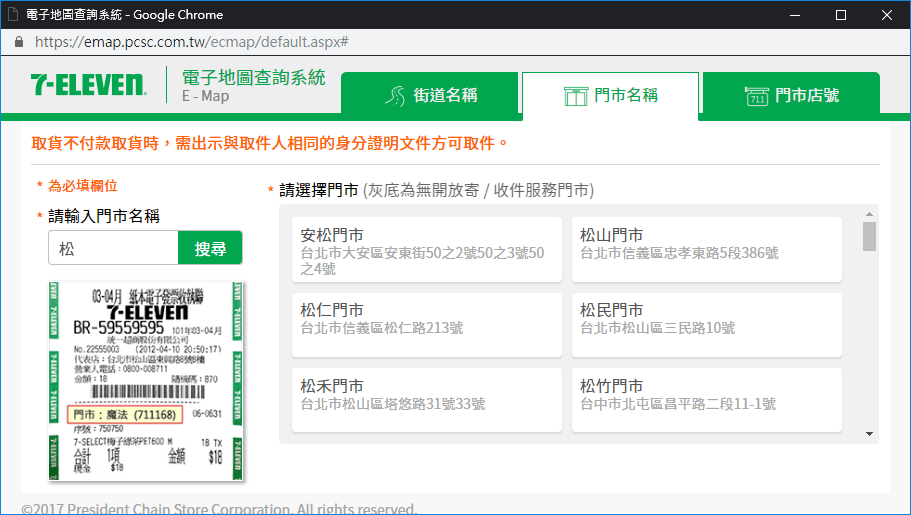911x515 pixels.
Task: Click the 711 calendar icon on the 門市店號 tab
Action: pyautogui.click(x=756, y=96)
